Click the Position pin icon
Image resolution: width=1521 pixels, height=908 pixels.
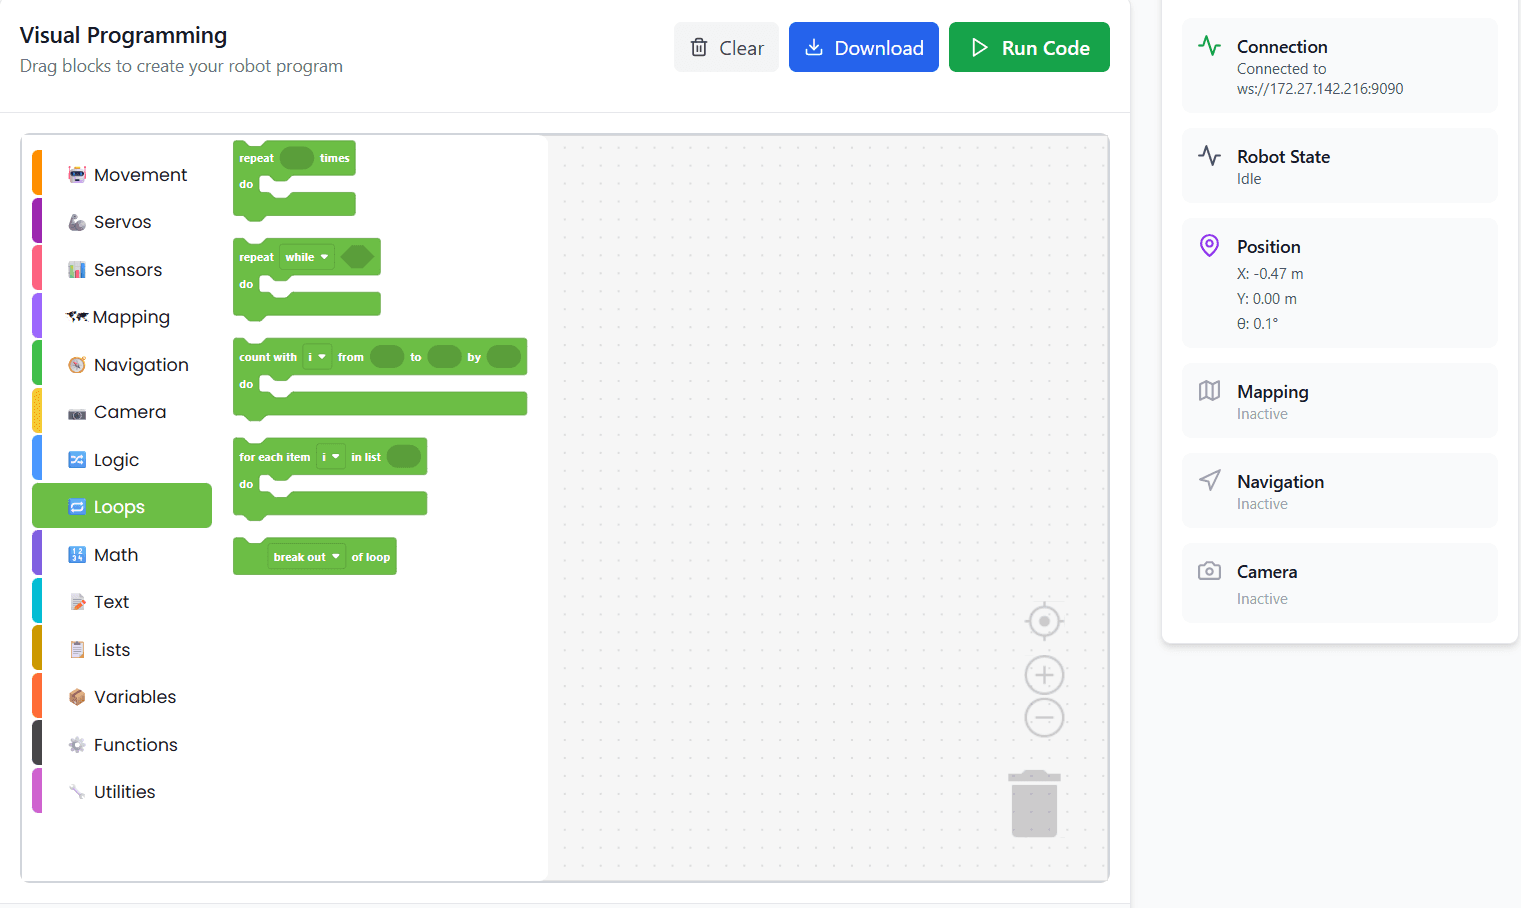click(1209, 246)
